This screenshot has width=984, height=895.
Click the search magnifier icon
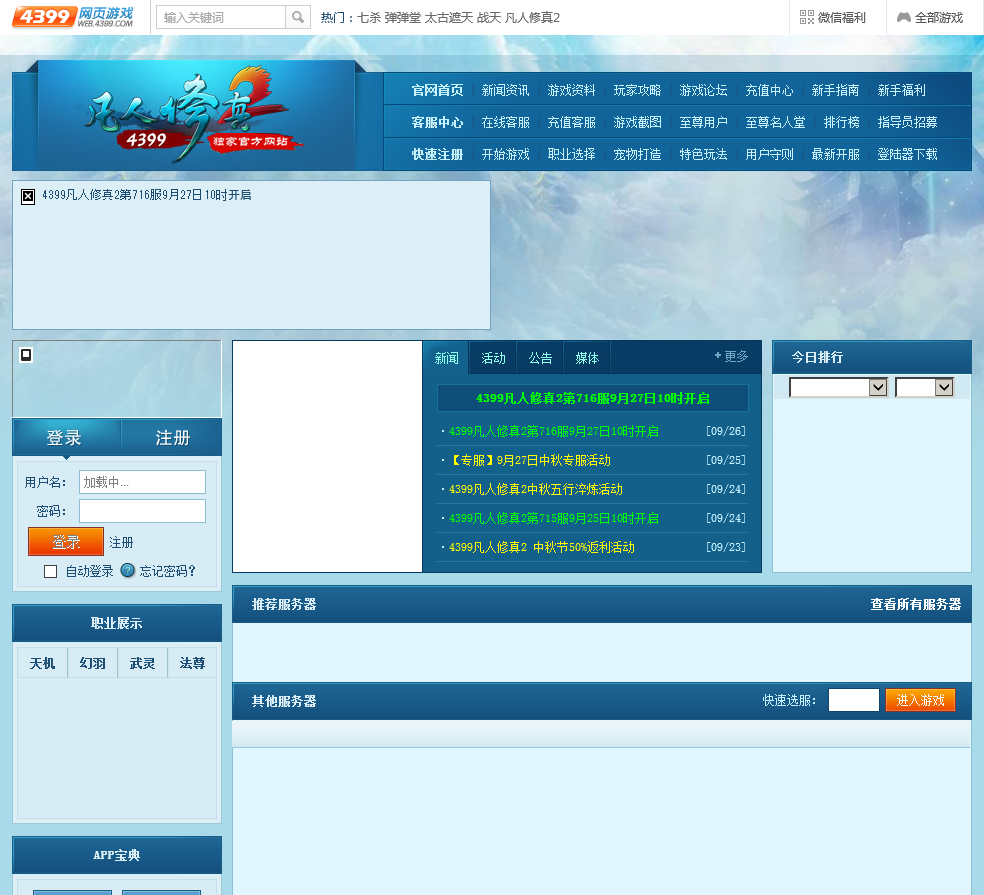point(298,17)
